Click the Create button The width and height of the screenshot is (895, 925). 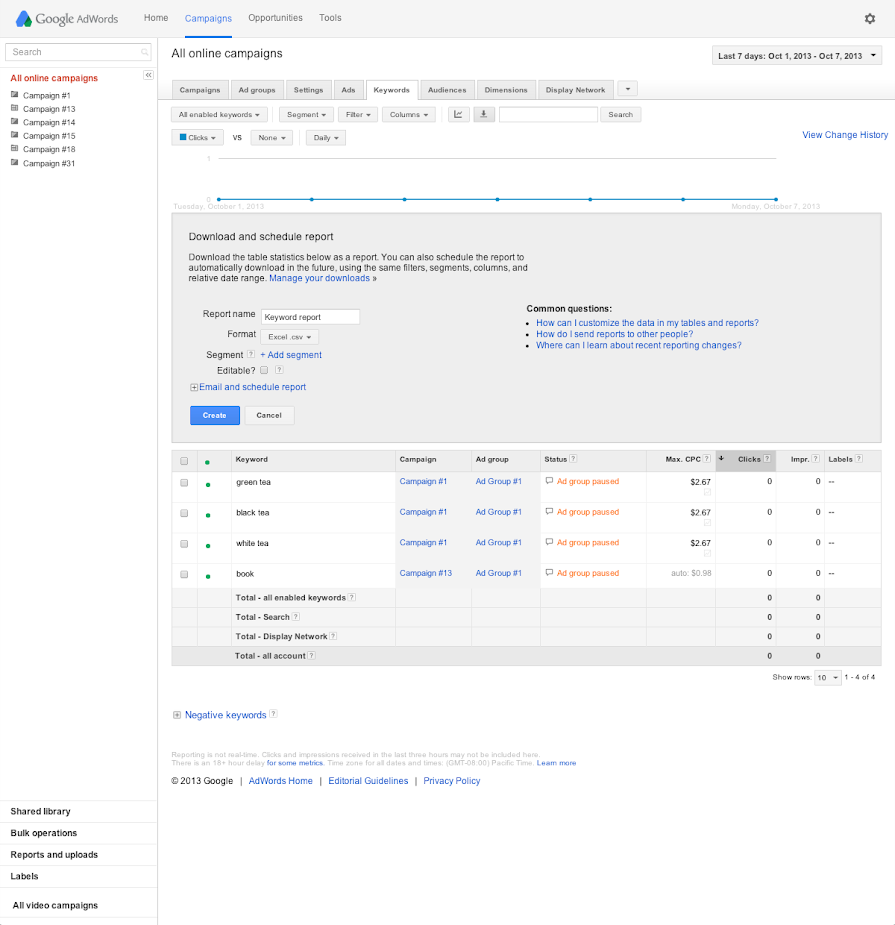(215, 415)
